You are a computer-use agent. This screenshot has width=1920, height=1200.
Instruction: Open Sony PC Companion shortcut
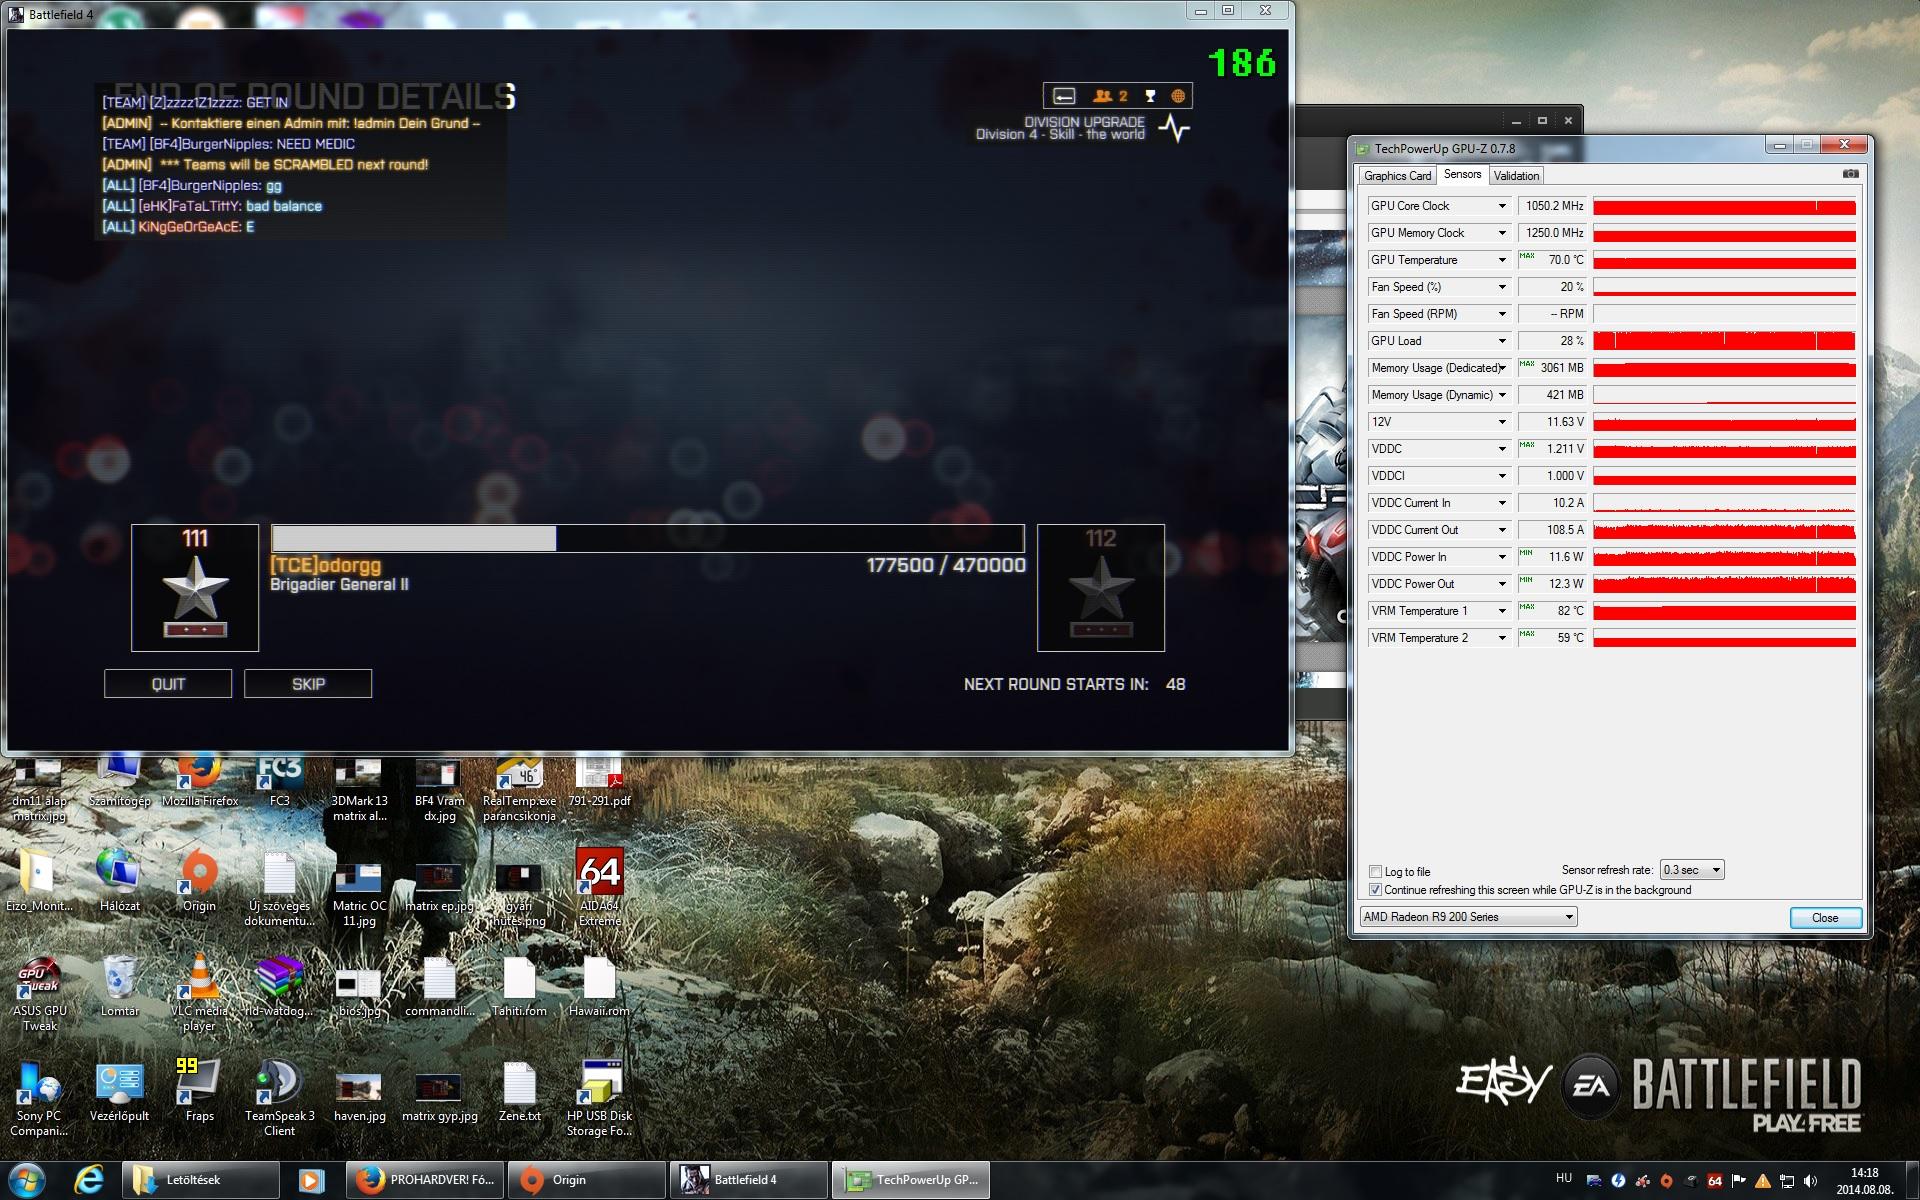39,1099
